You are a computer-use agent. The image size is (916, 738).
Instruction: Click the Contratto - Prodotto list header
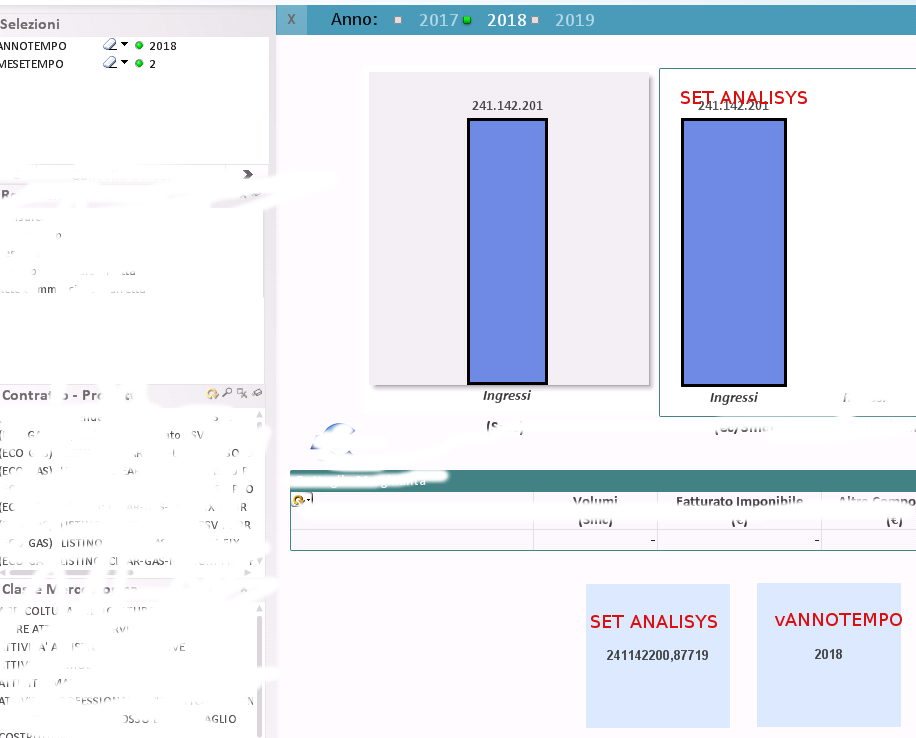click(132, 395)
